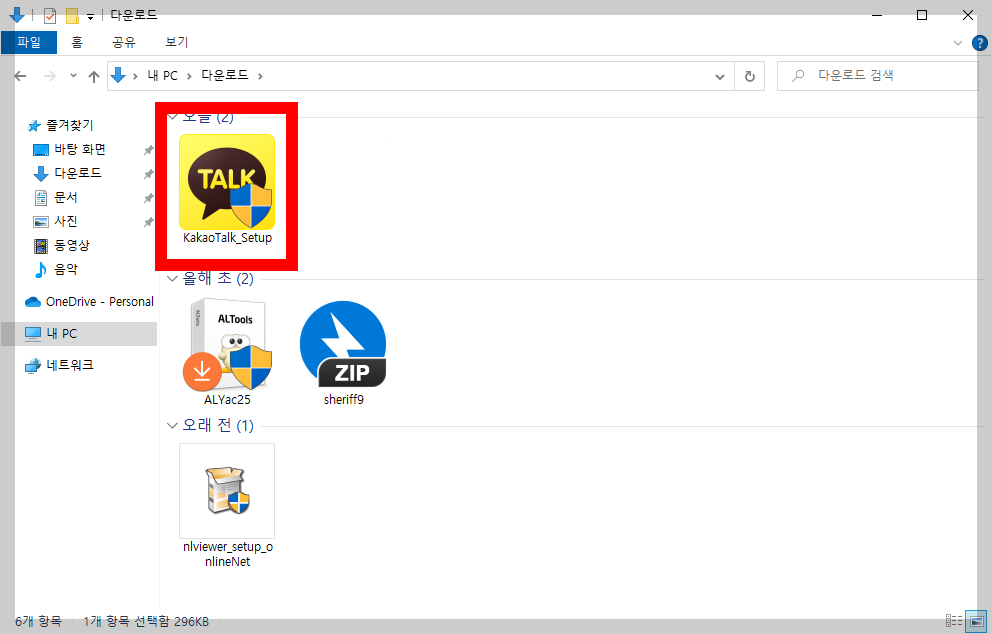
Task: Collapse the 오늘 (2) group
Action: coord(172,116)
